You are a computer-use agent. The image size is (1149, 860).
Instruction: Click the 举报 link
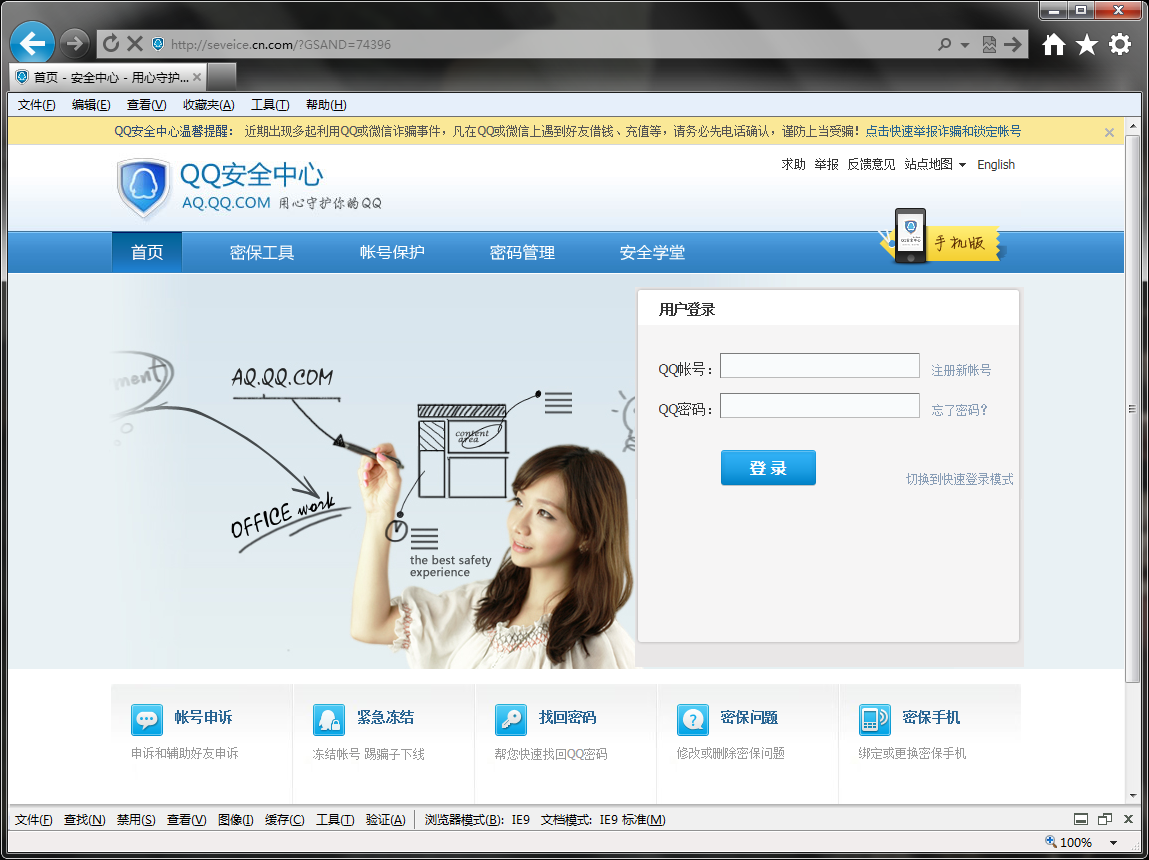point(827,164)
